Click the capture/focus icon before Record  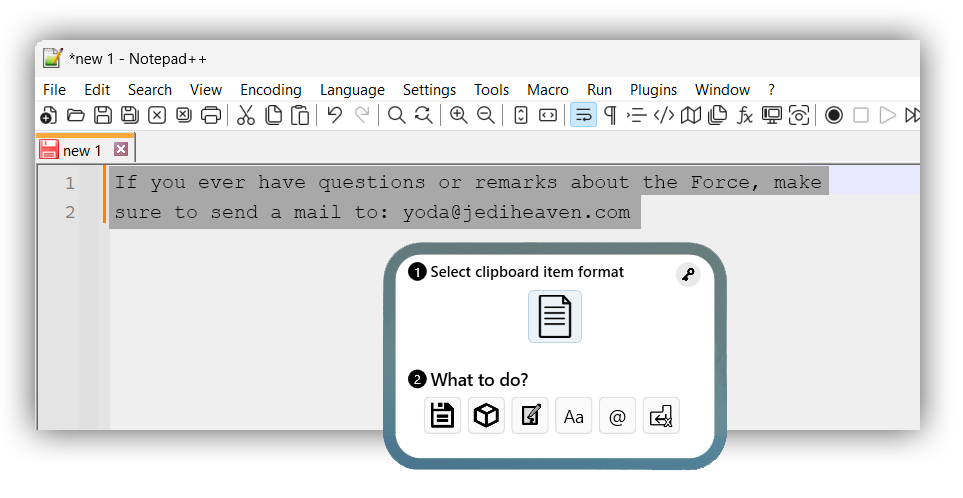coord(798,115)
